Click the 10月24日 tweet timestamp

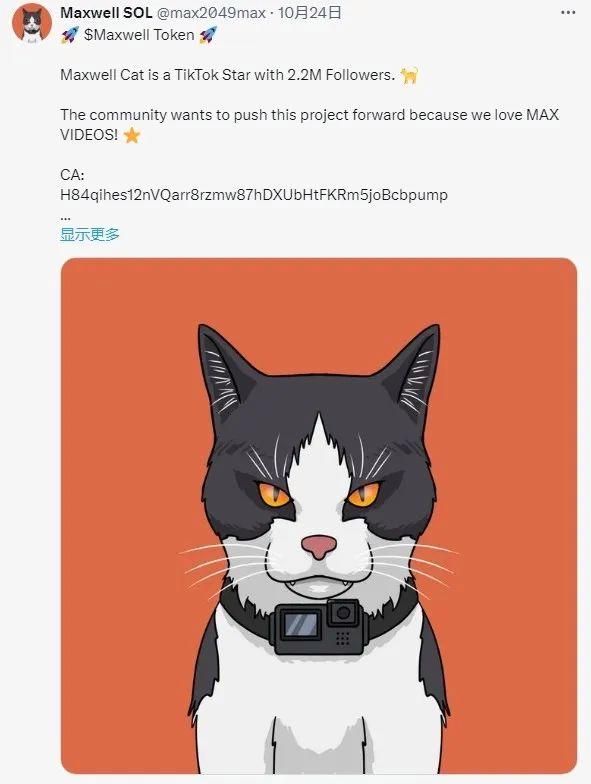click(310, 12)
